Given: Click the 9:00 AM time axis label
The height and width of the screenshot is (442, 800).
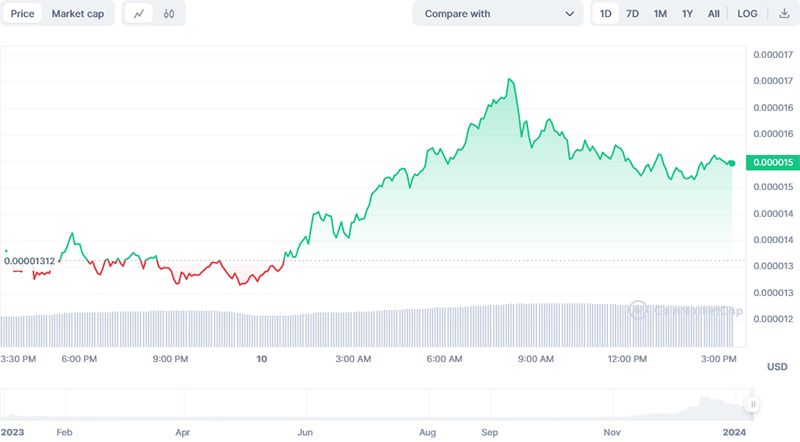Looking at the screenshot, I should pyautogui.click(x=536, y=359).
